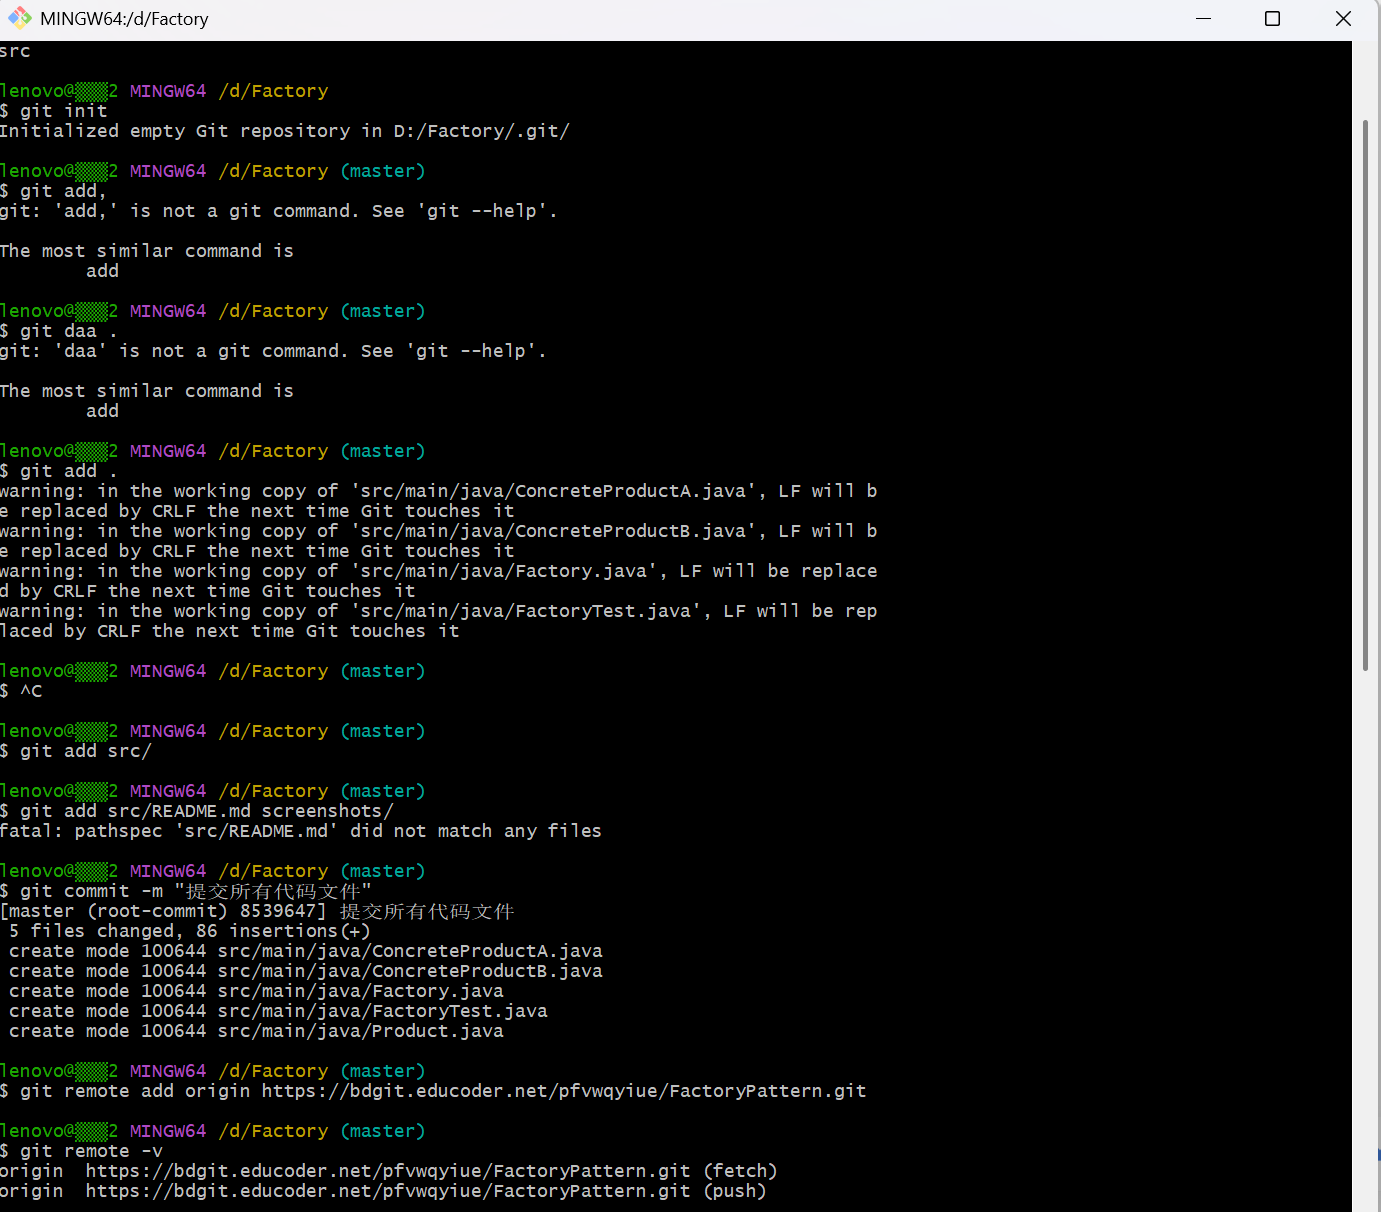
Task: Click the 'create mode' line for Product.java
Action: coord(256,1031)
